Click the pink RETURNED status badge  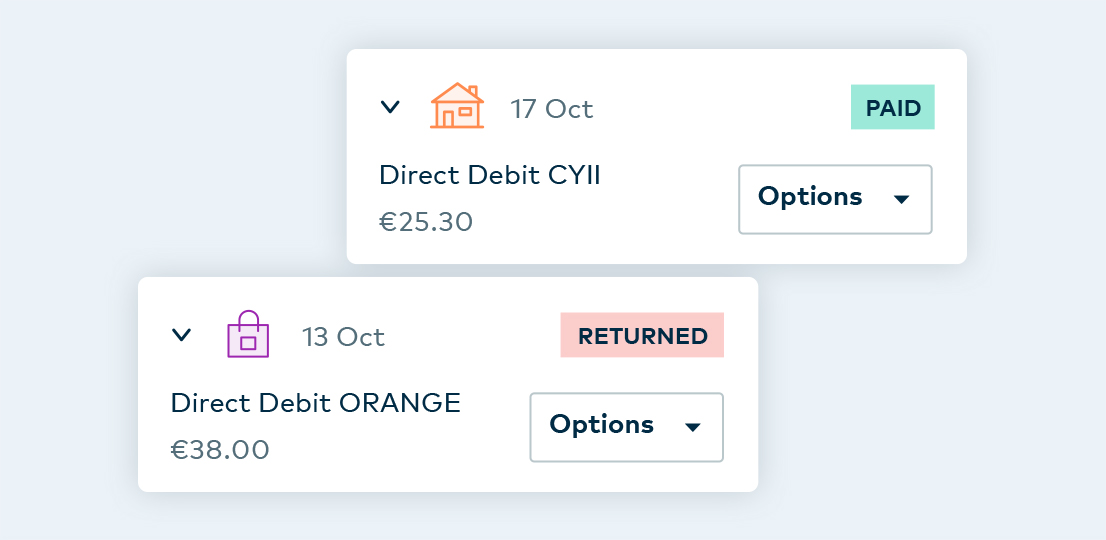tap(642, 335)
